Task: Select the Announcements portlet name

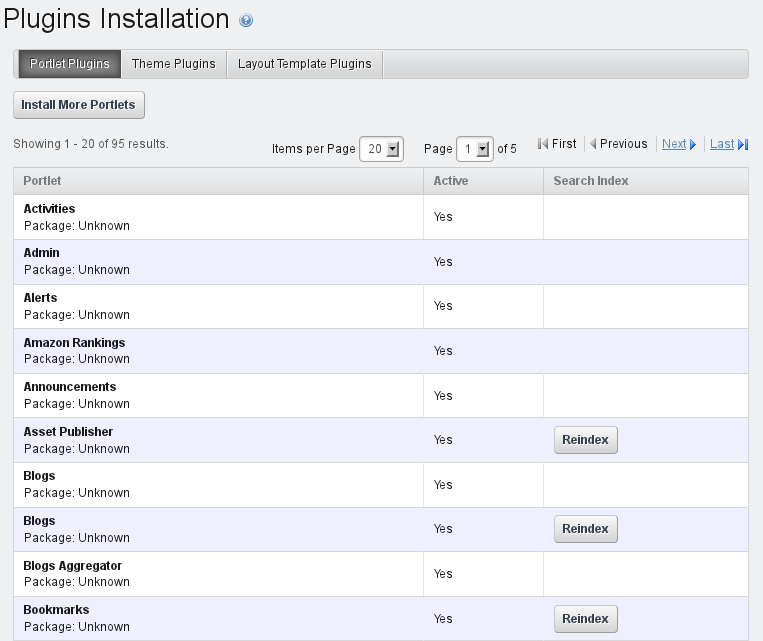Action: (70, 387)
